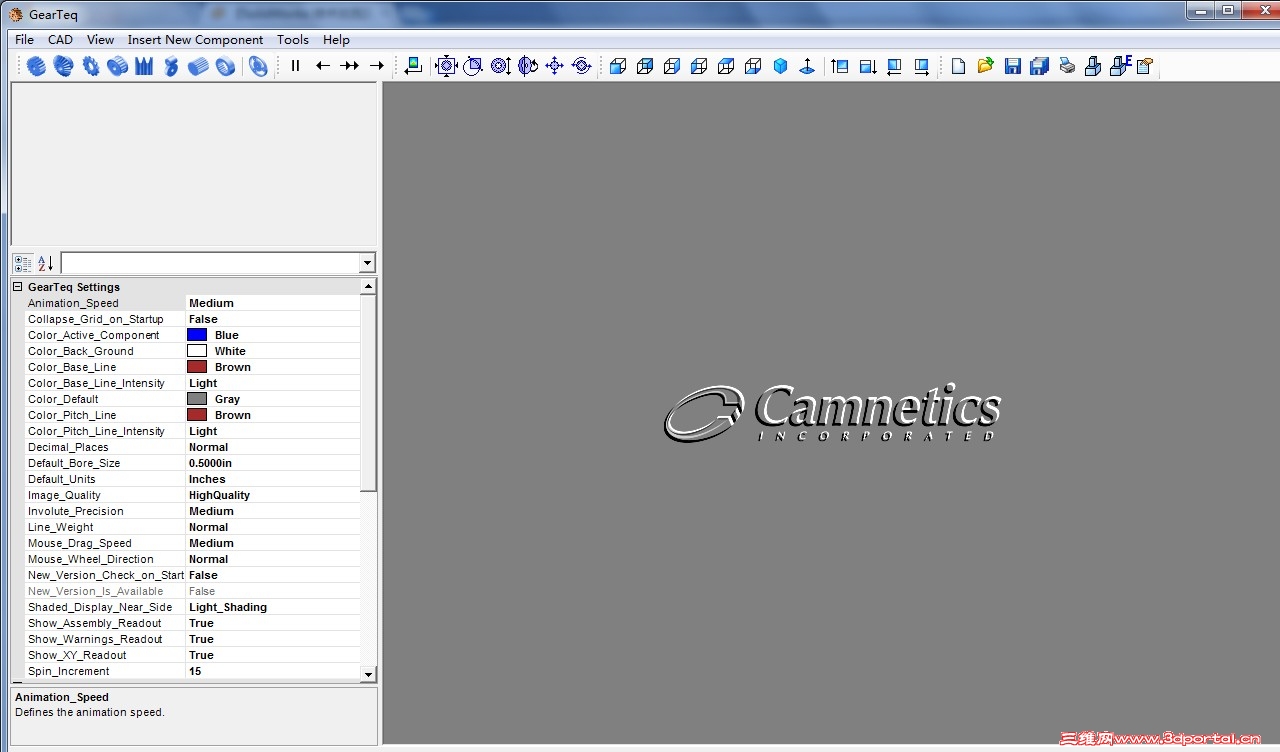Click the double-arrow fast forward button

click(x=349, y=66)
